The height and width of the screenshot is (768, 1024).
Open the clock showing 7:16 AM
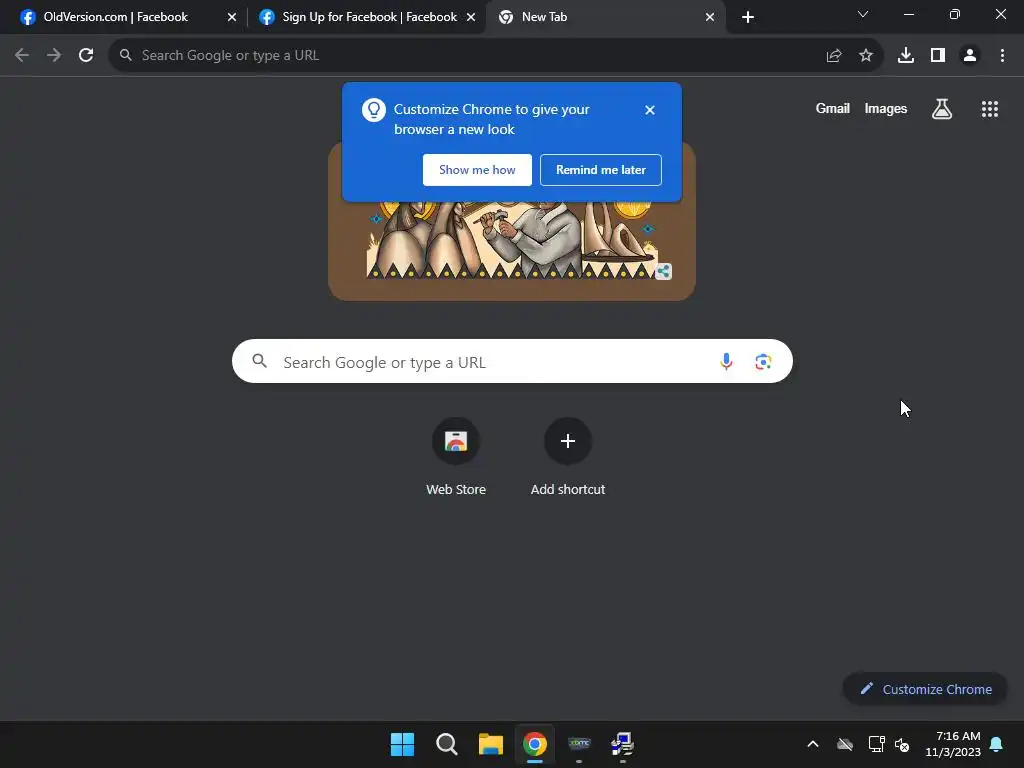[x=953, y=744]
